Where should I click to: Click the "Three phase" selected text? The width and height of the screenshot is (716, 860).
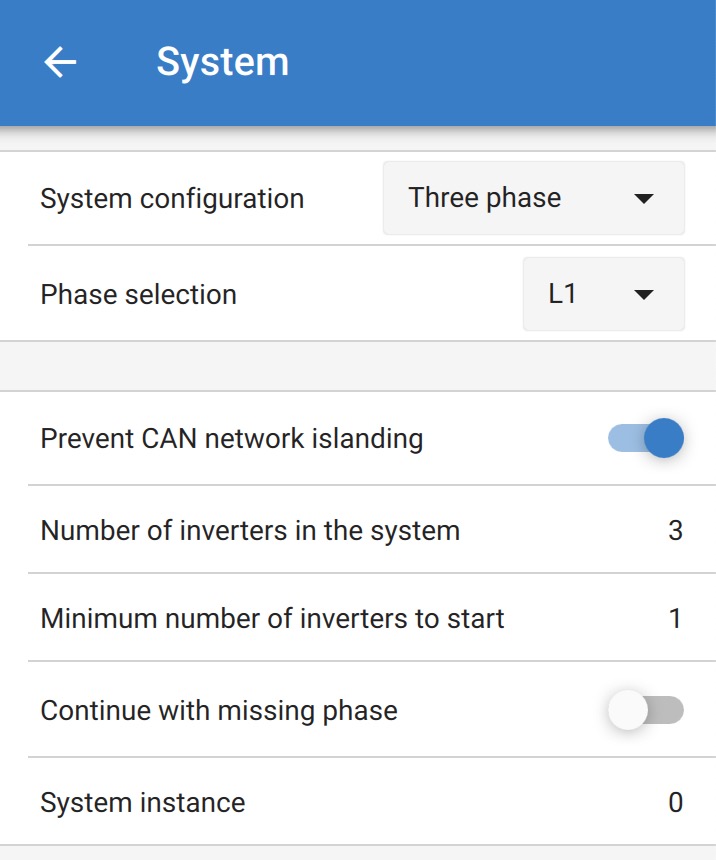pyautogui.click(x=484, y=198)
